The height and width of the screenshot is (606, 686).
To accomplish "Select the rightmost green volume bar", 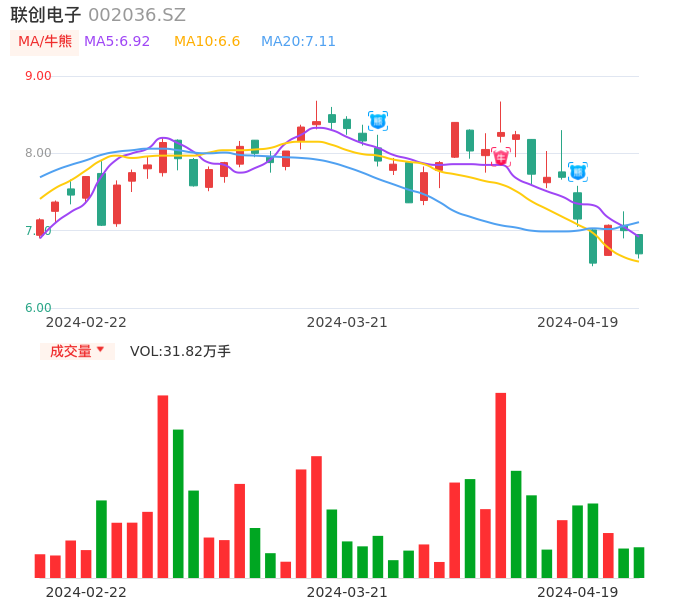I will 639,562.
